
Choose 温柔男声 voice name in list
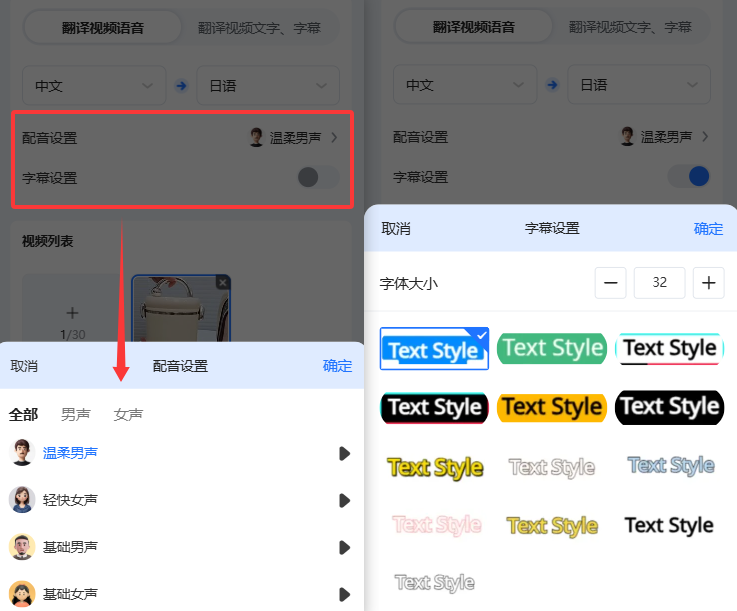(x=70, y=453)
